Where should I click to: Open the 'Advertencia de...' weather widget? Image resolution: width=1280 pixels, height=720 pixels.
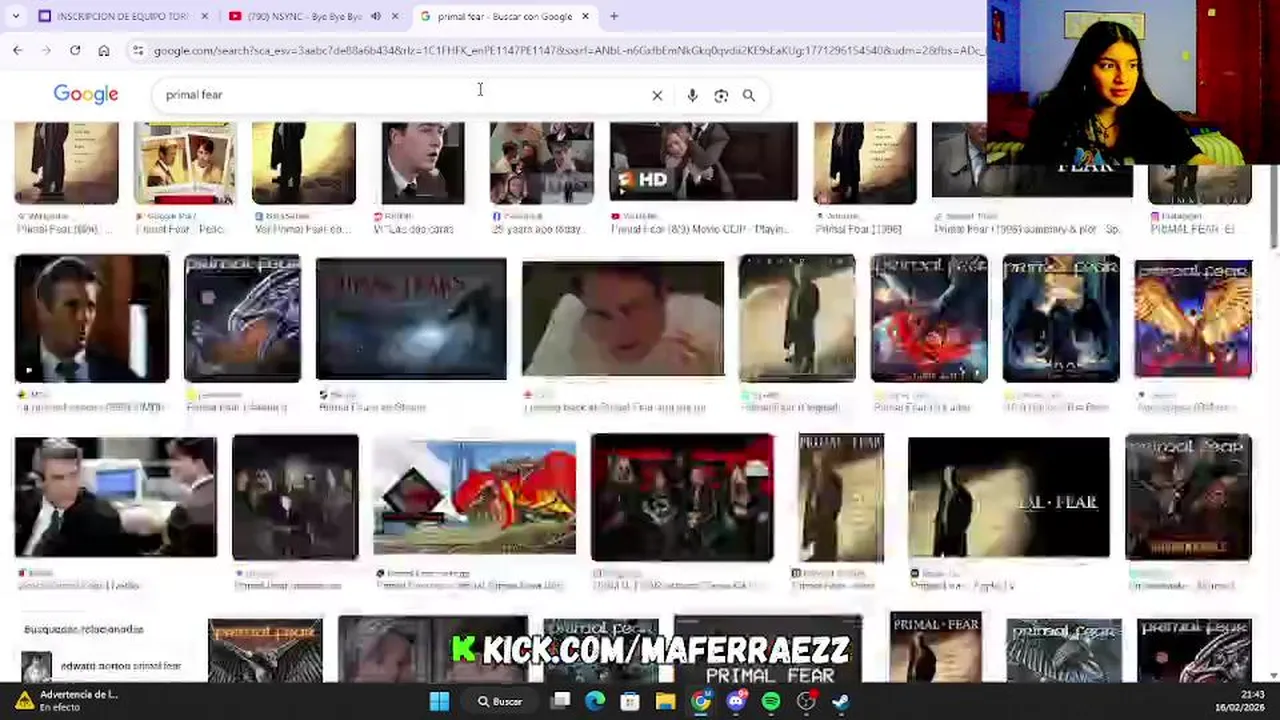tap(66, 700)
